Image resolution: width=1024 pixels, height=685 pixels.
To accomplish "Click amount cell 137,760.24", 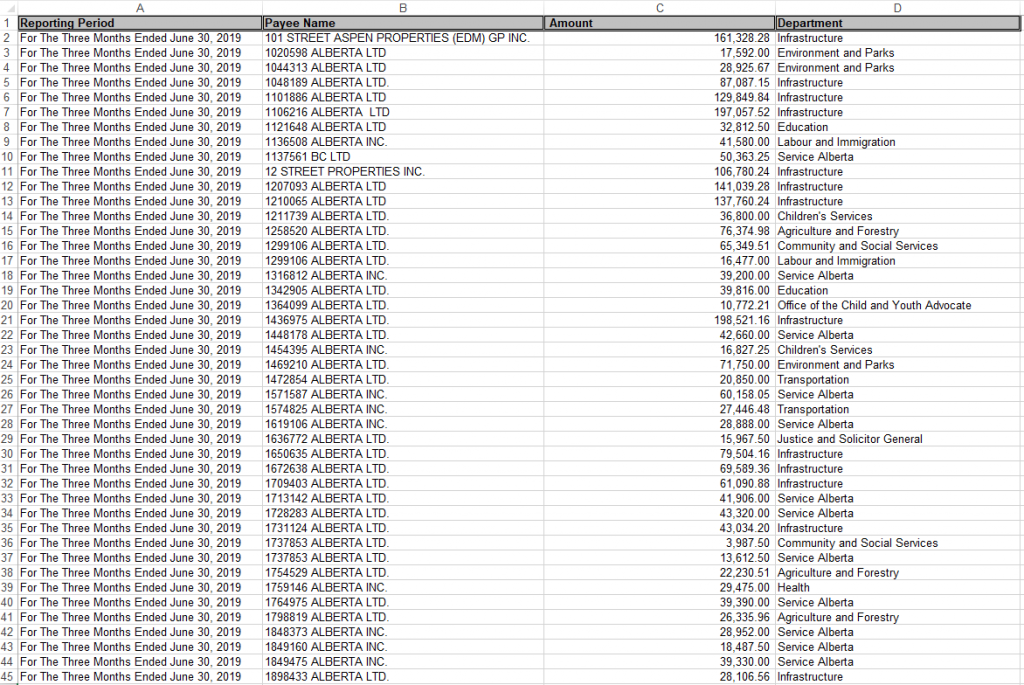I will click(660, 201).
